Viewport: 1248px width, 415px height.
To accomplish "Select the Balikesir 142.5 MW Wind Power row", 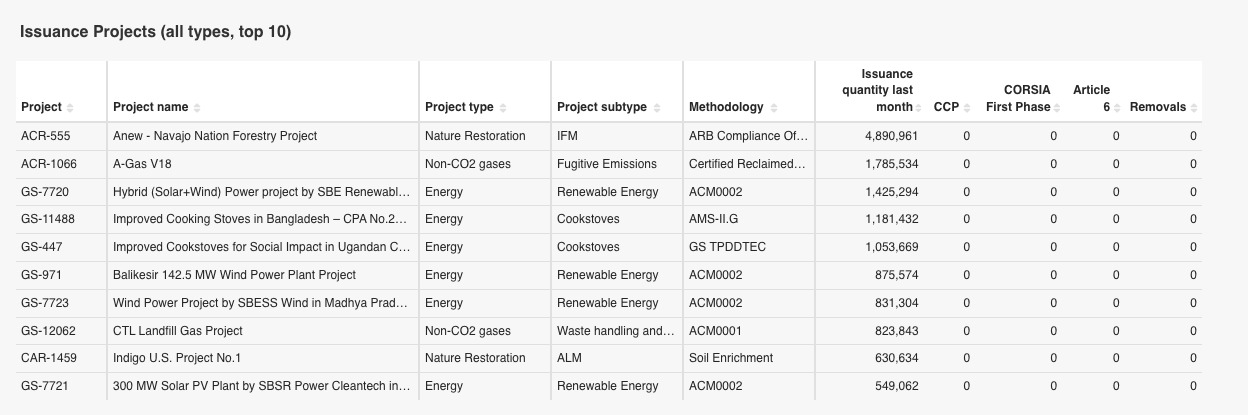I will coord(234,275).
